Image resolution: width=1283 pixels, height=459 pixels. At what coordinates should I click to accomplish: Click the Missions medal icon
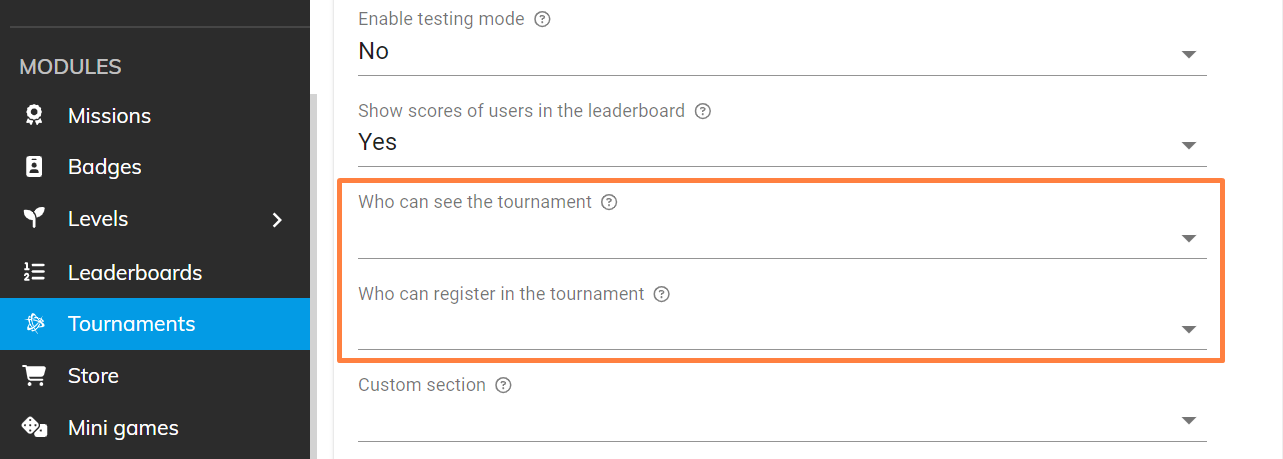[34, 116]
